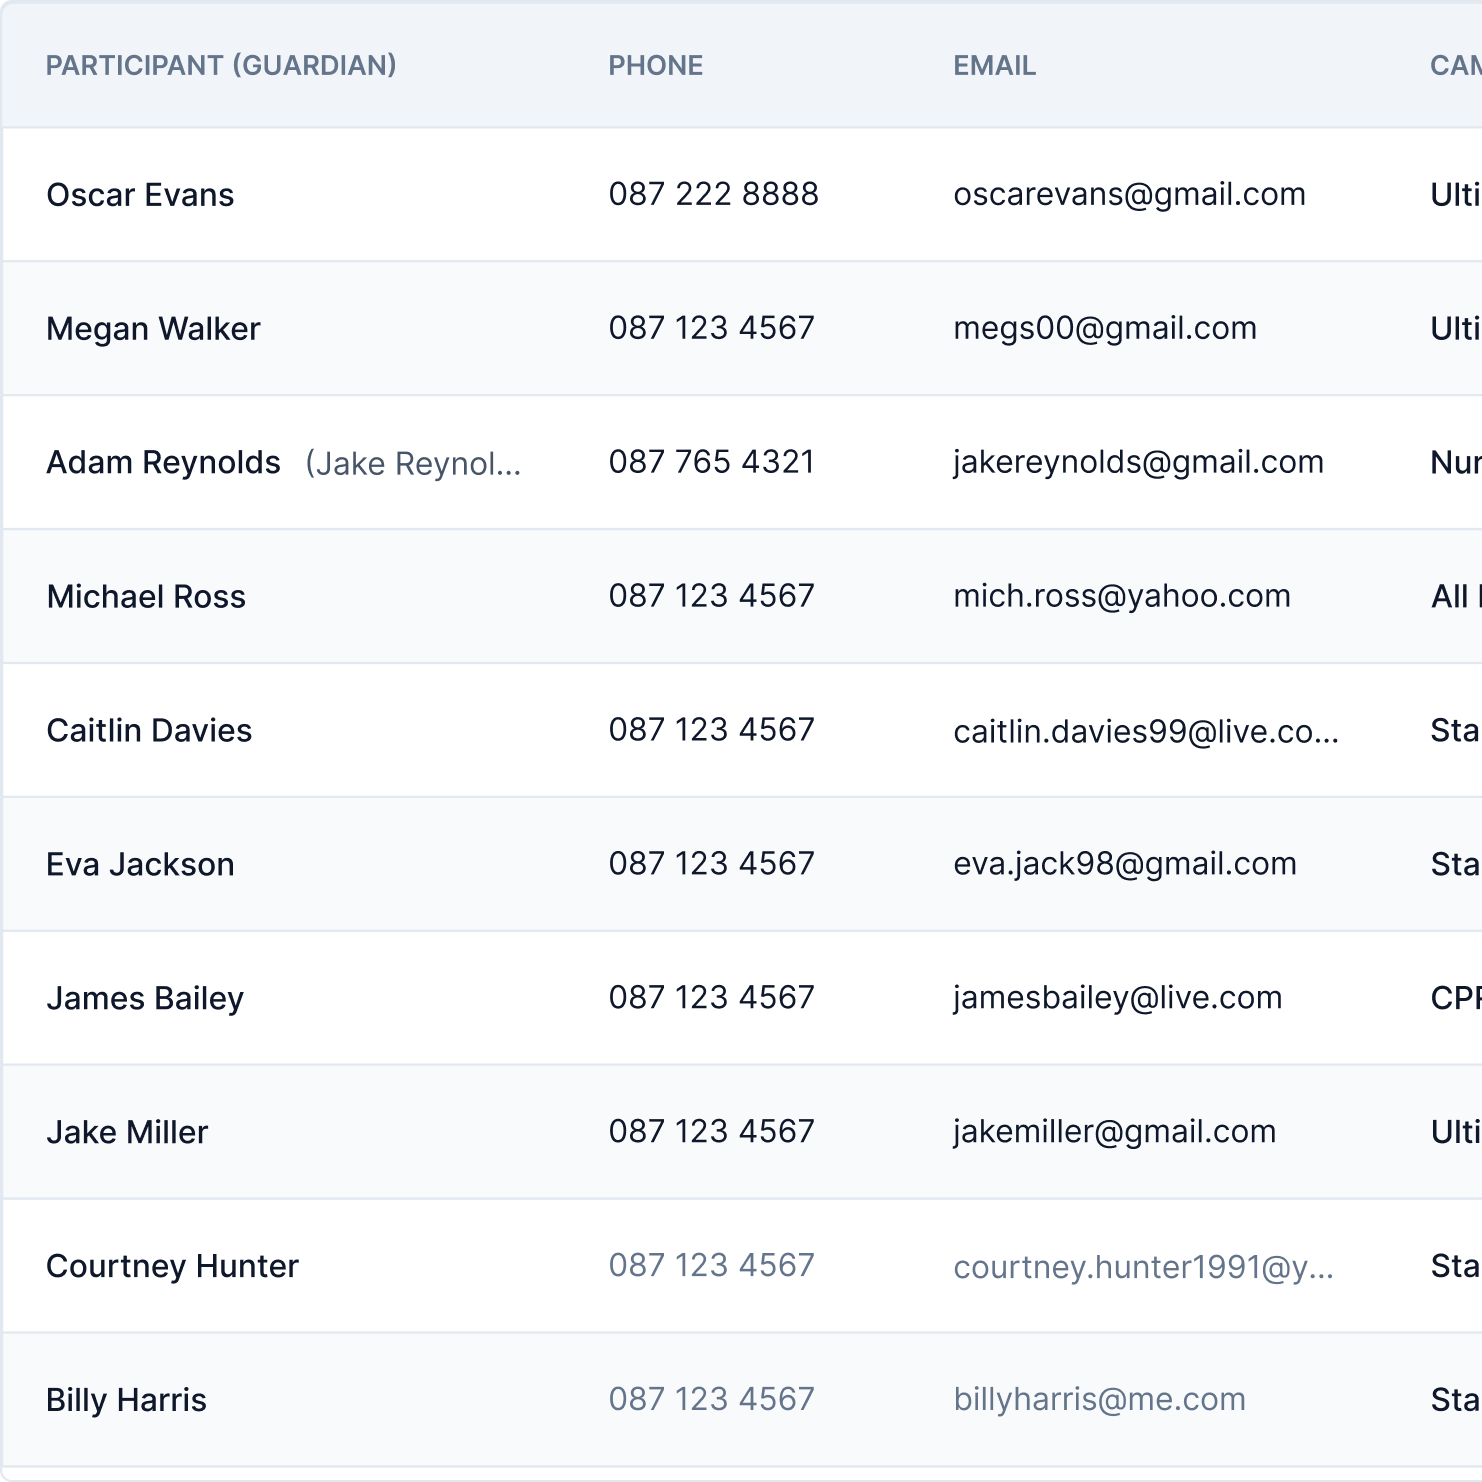Select Megan Walker's name
This screenshot has width=1482, height=1482.
[153, 329]
